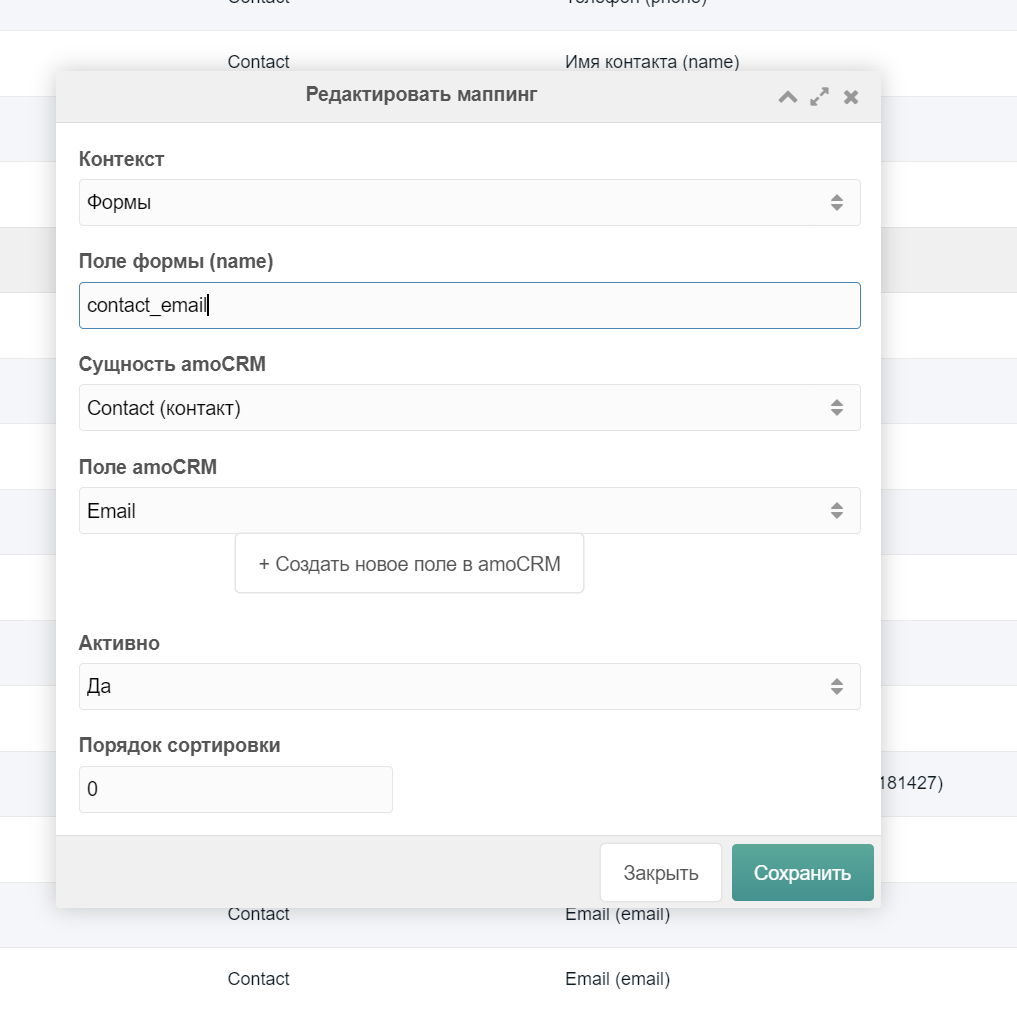Click the Сущность amoCRM label
Viewport: 1017px width, 1009px height.
tap(172, 364)
